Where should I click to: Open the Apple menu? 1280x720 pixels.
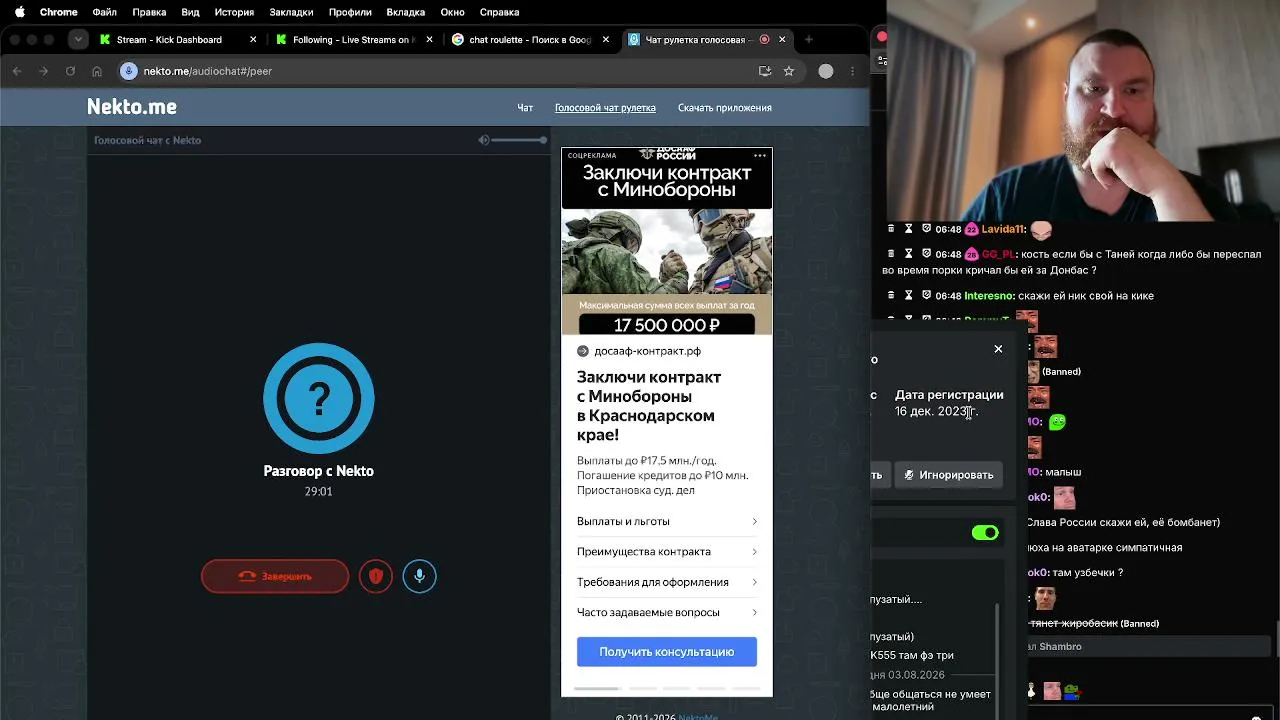19,12
